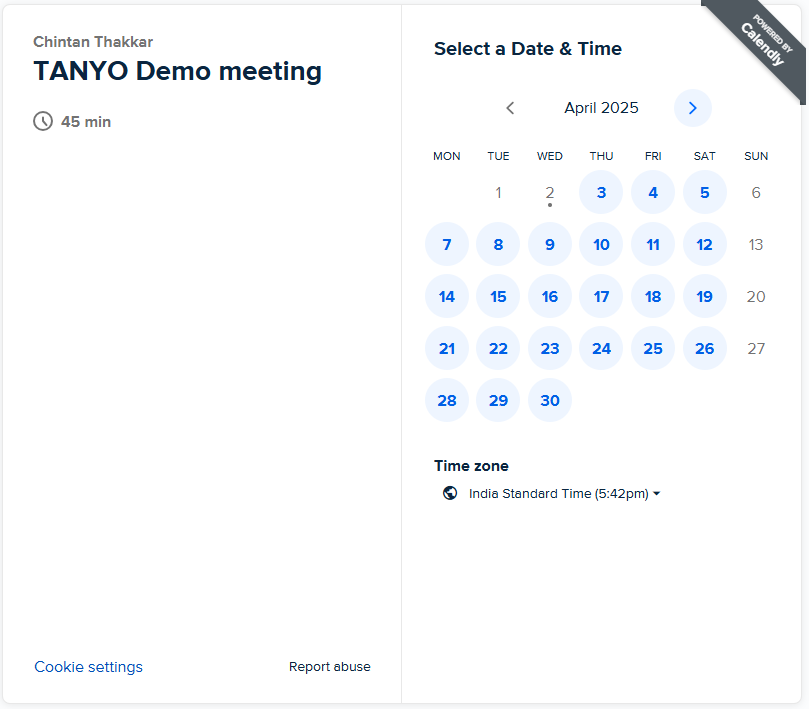Pick date 10 in April
This screenshot has width=809, height=709.
tap(601, 245)
